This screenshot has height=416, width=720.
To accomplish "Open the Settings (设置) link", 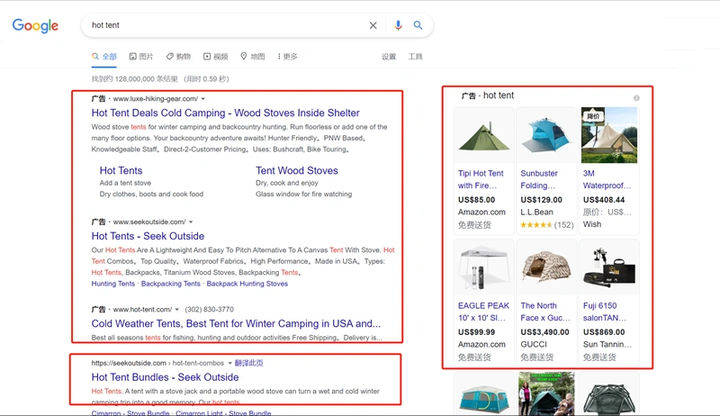I will (x=388, y=56).
